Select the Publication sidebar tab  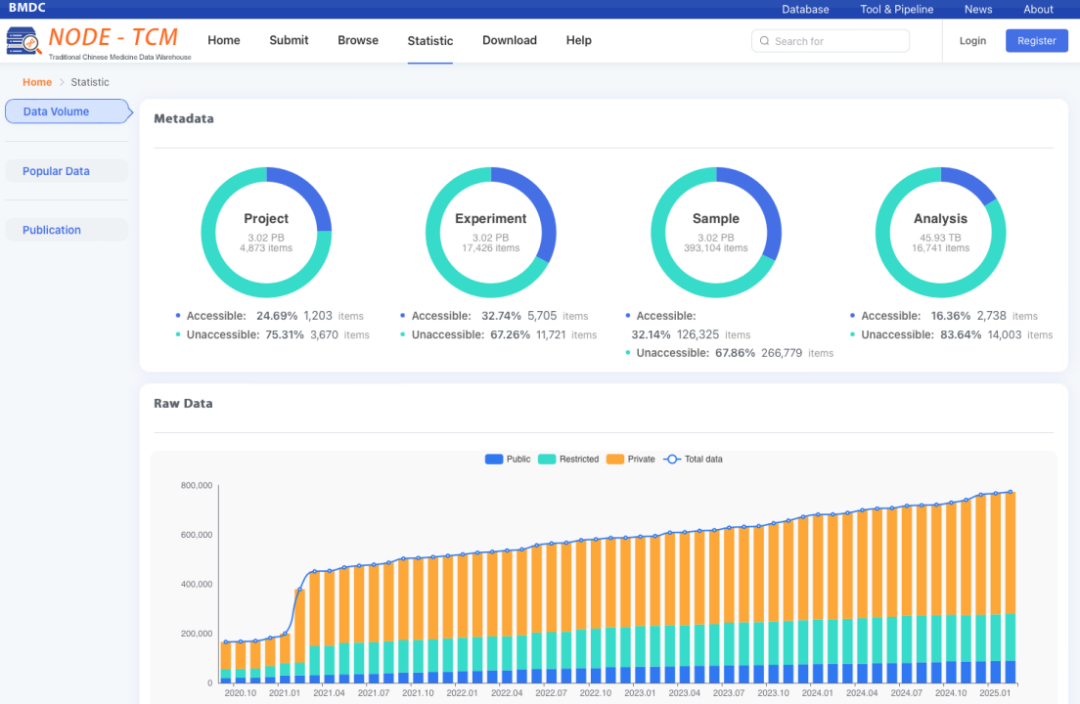click(x=67, y=230)
